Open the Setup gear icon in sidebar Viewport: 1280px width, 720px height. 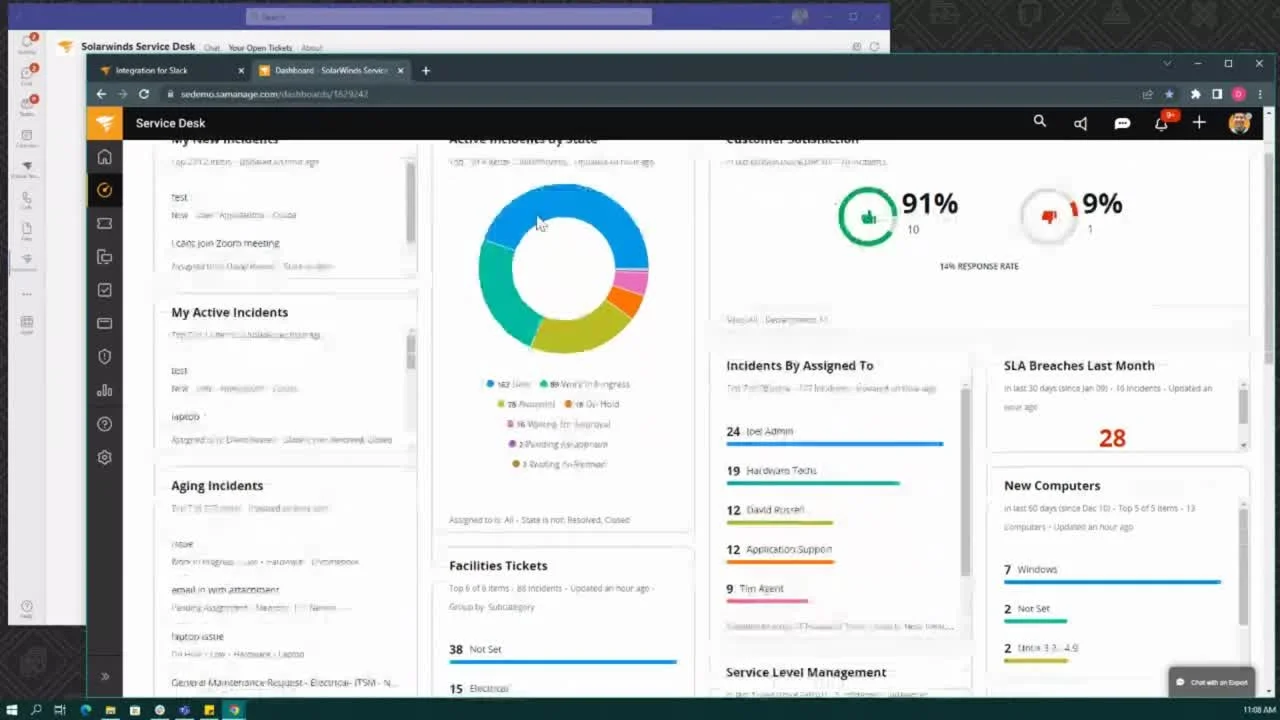[104, 457]
